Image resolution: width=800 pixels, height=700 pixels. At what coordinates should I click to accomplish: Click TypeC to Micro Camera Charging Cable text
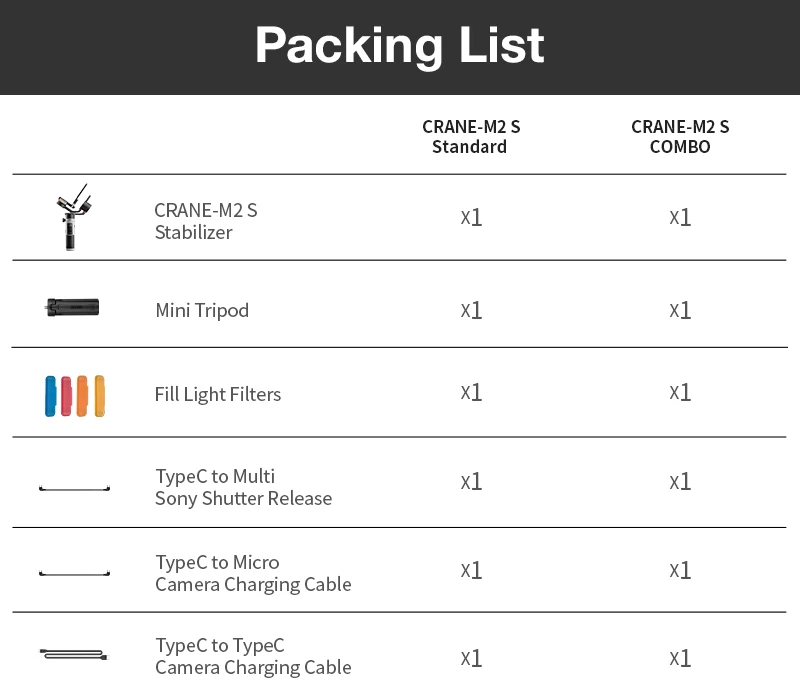[x=253, y=573]
